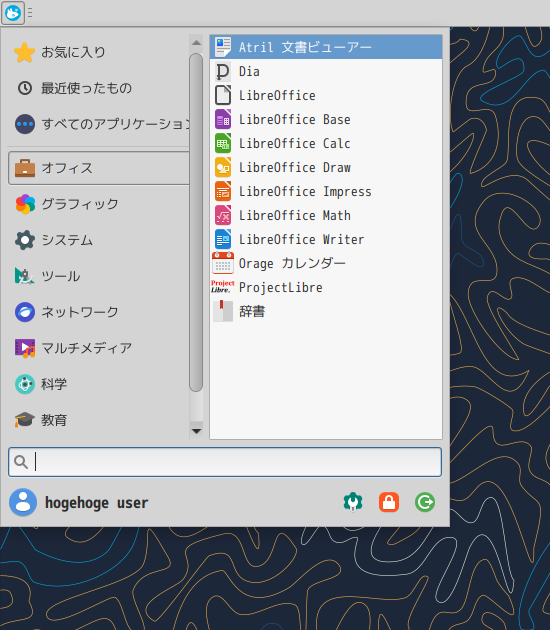Select the グラフィック category

(98, 204)
